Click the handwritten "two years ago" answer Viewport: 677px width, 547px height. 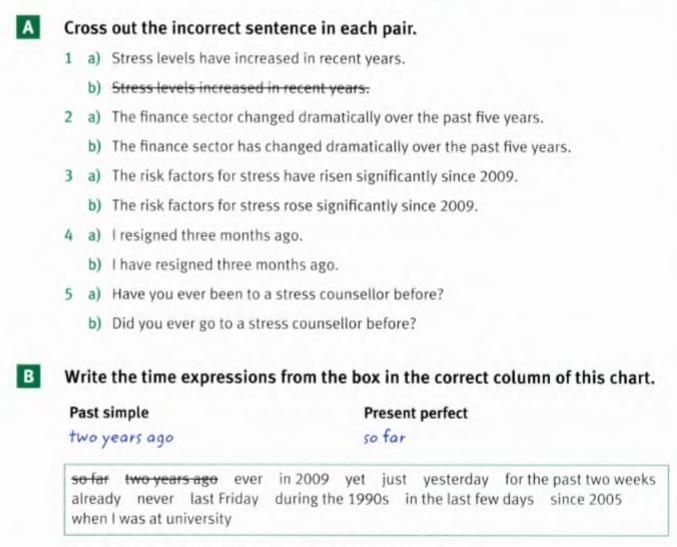121,437
